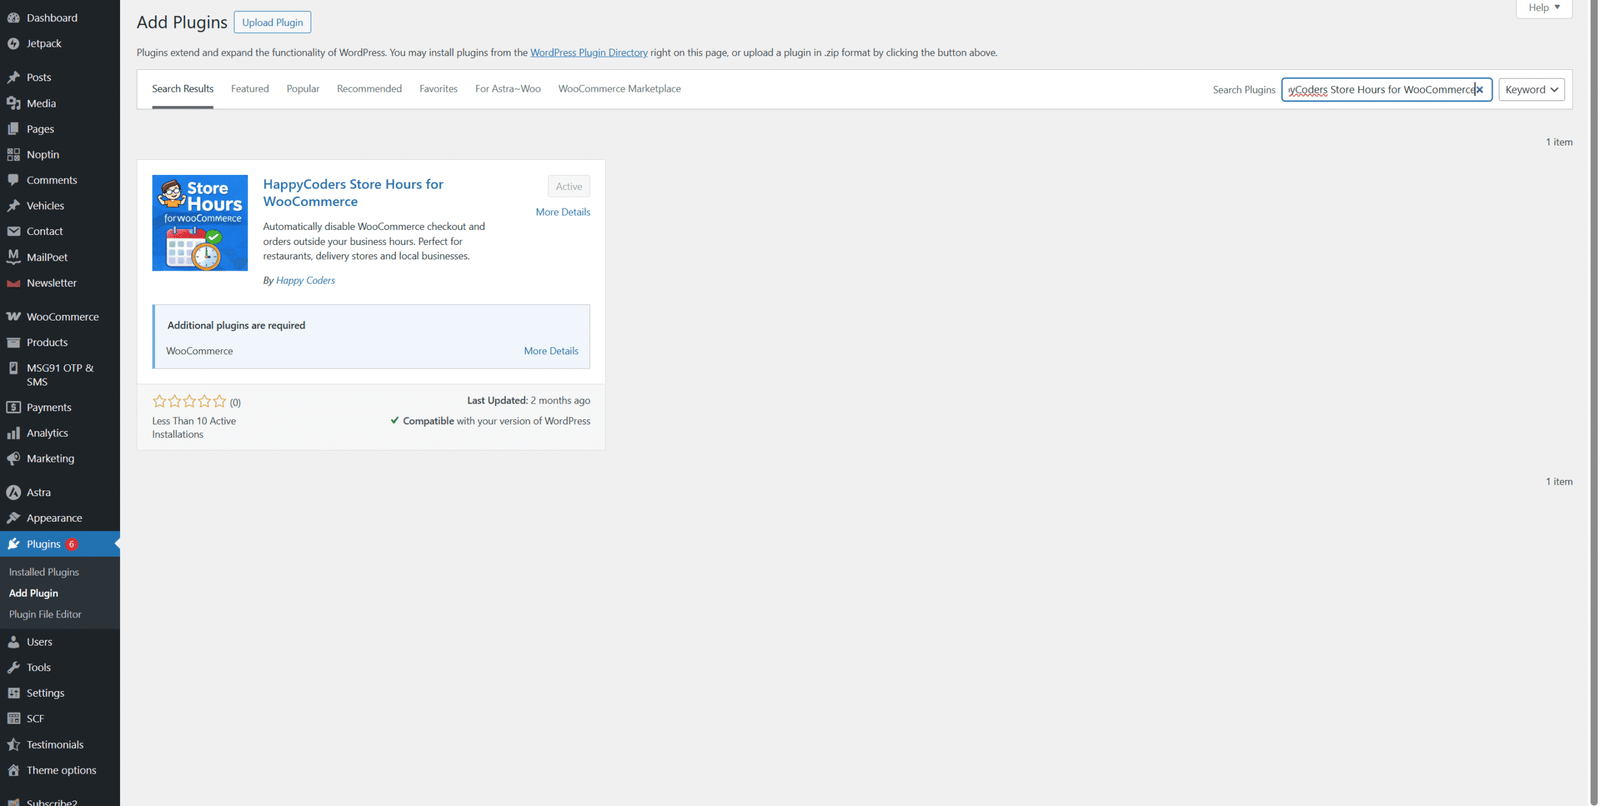The width and height of the screenshot is (1600, 806).
Task: Open the Media library icon
Action: (x=13, y=103)
